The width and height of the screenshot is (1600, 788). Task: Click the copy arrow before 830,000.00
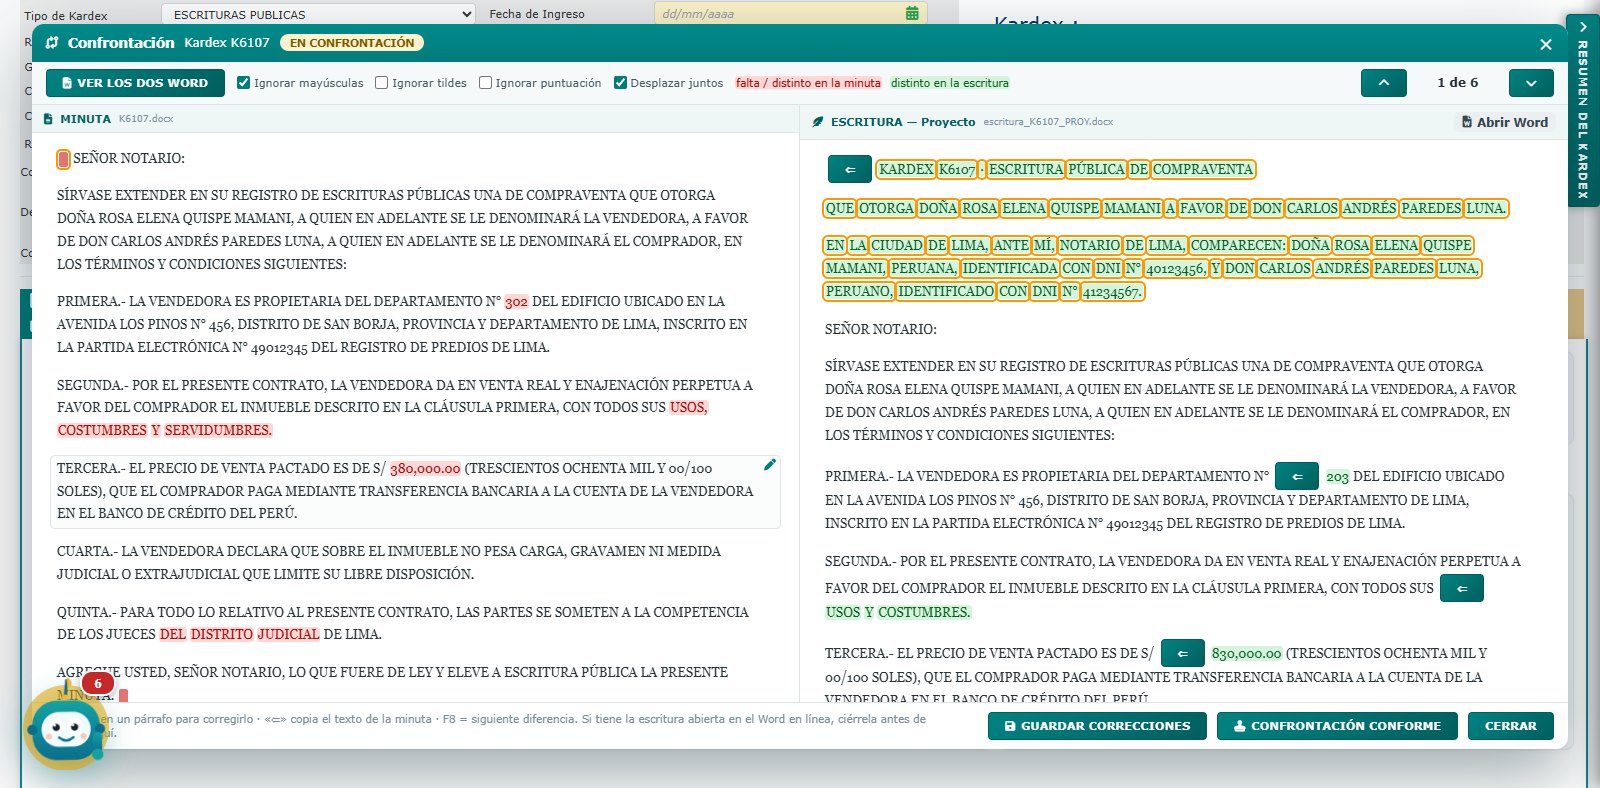point(1182,653)
